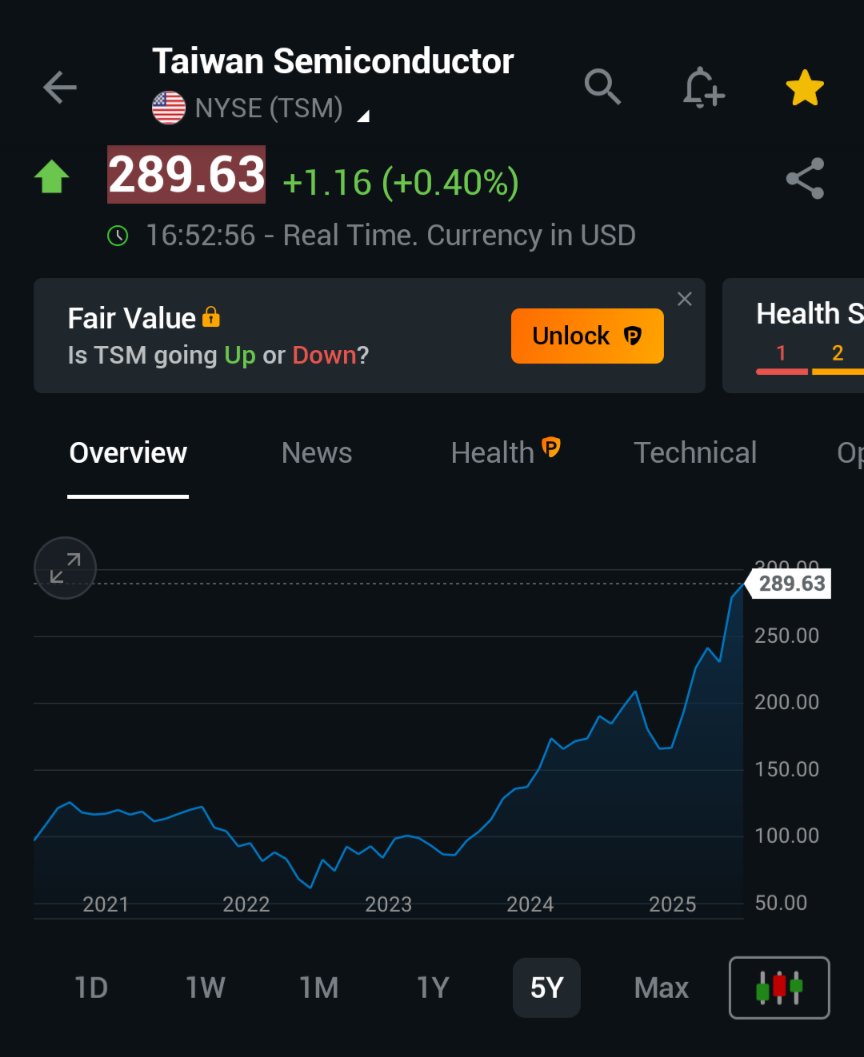The image size is (864, 1057).
Task: Expand the chart to full screen
Action: 65,568
